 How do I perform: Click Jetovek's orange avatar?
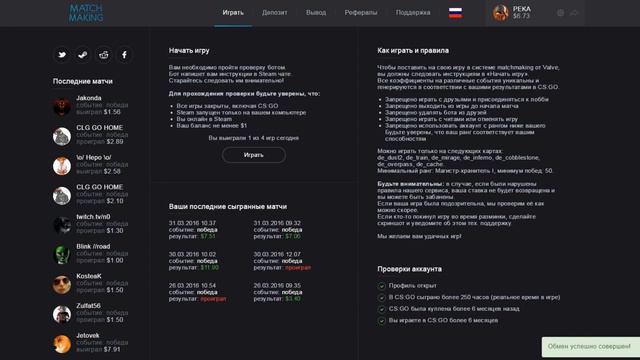point(62,344)
